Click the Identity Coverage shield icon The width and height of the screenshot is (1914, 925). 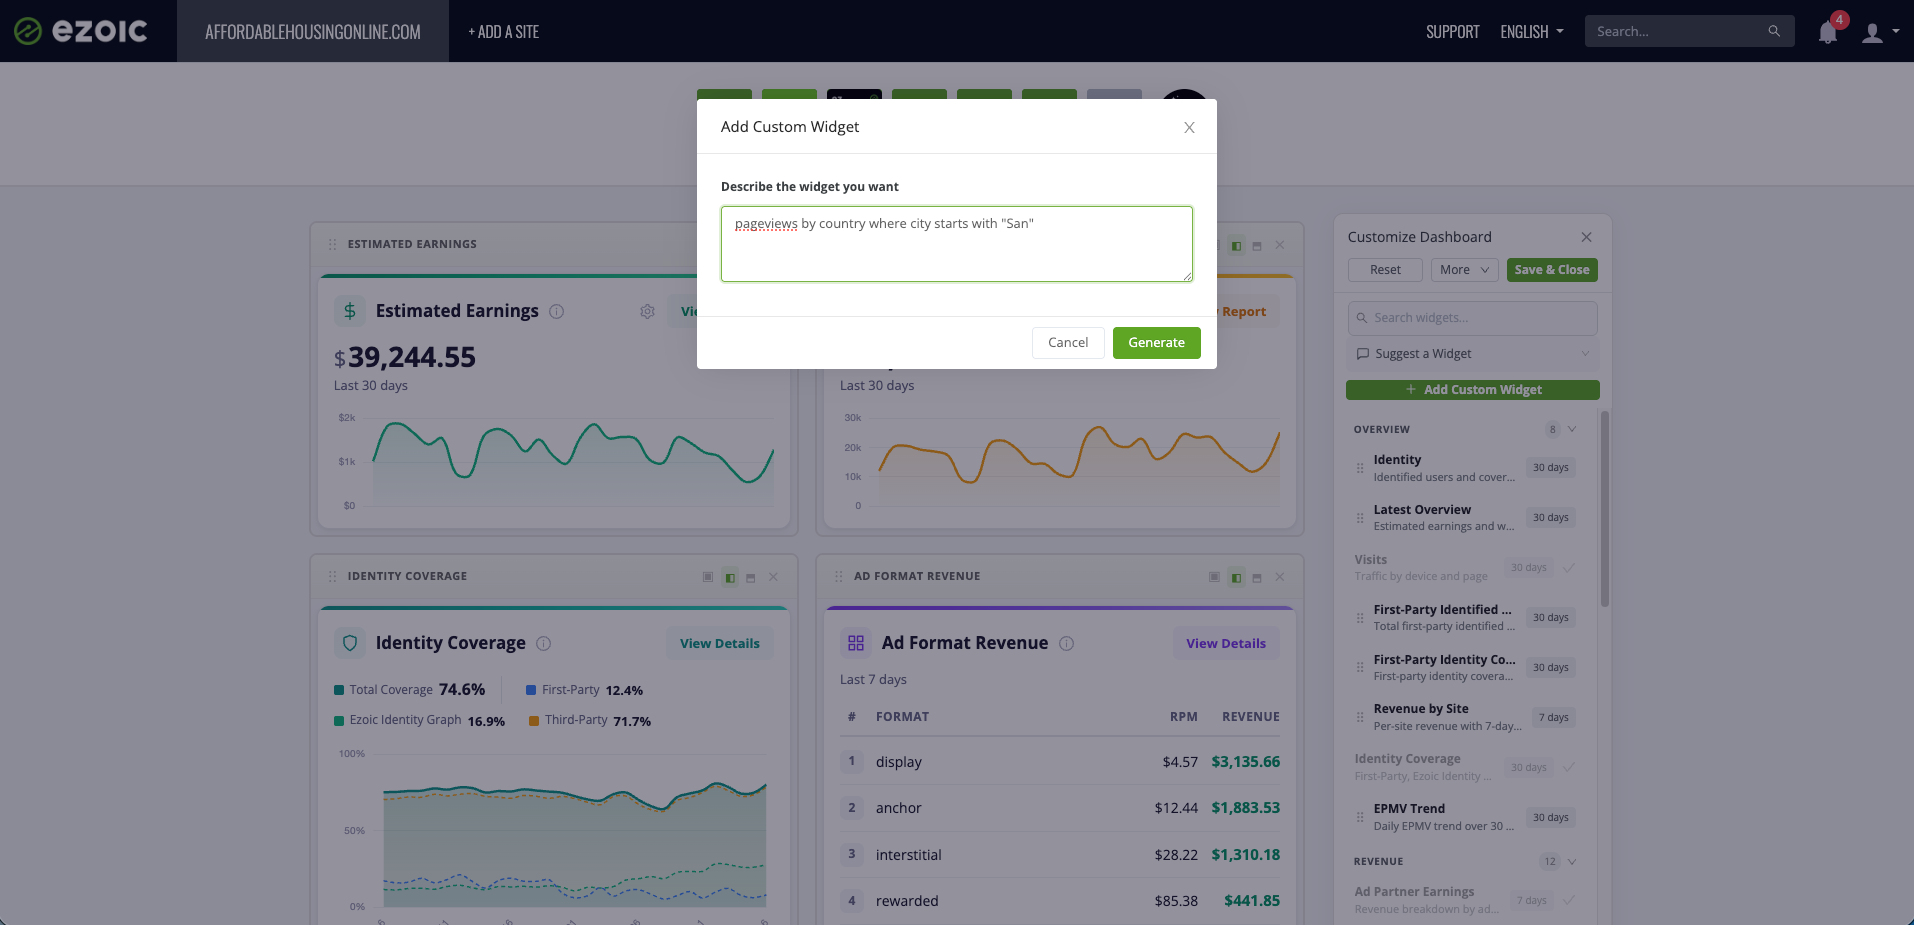(x=350, y=643)
